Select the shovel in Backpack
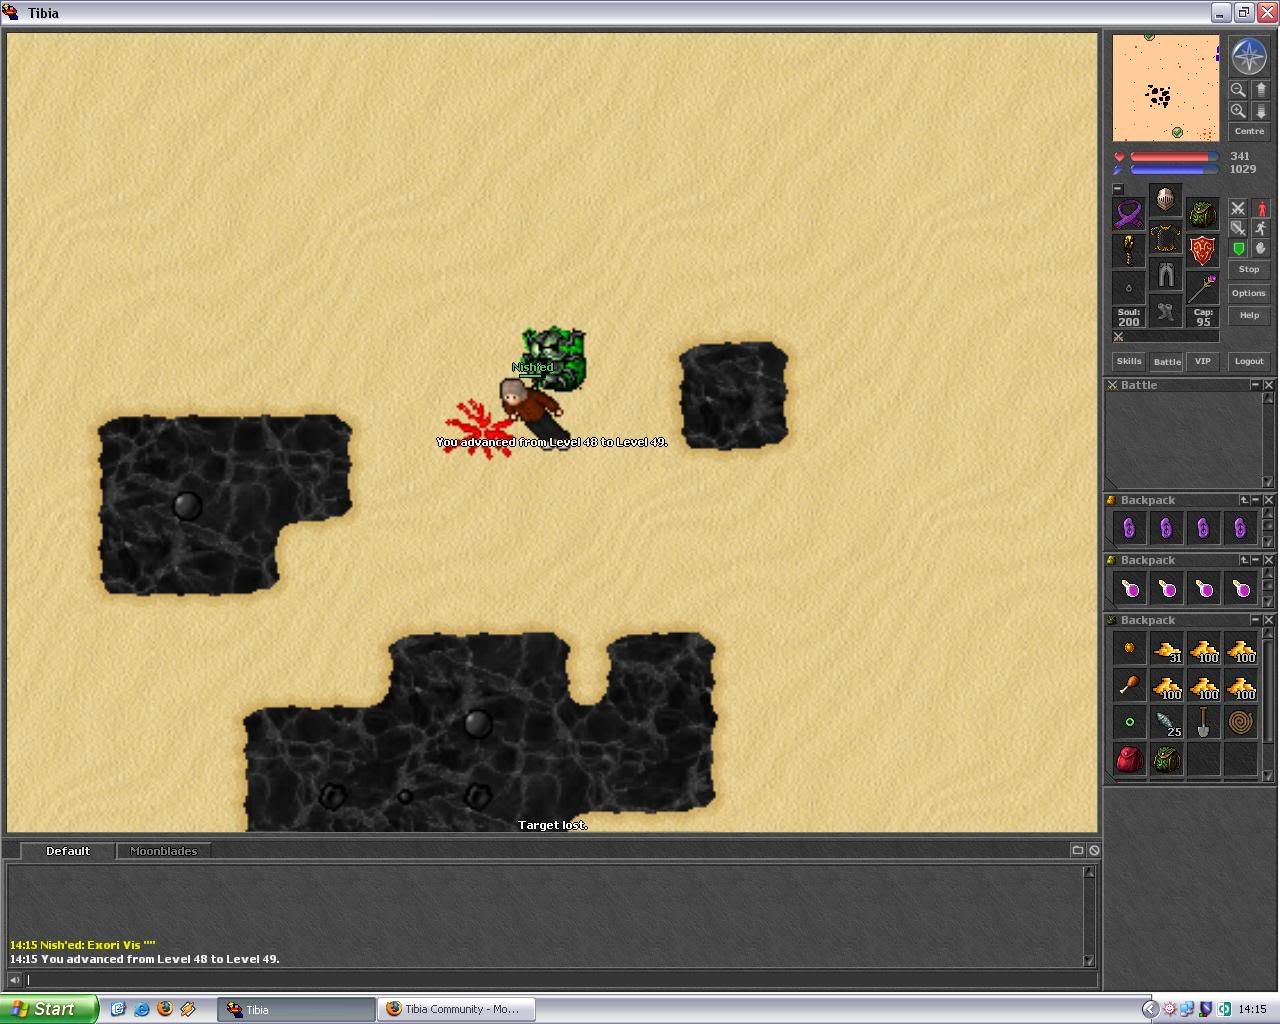This screenshot has height=1024, width=1280. tap(1203, 722)
